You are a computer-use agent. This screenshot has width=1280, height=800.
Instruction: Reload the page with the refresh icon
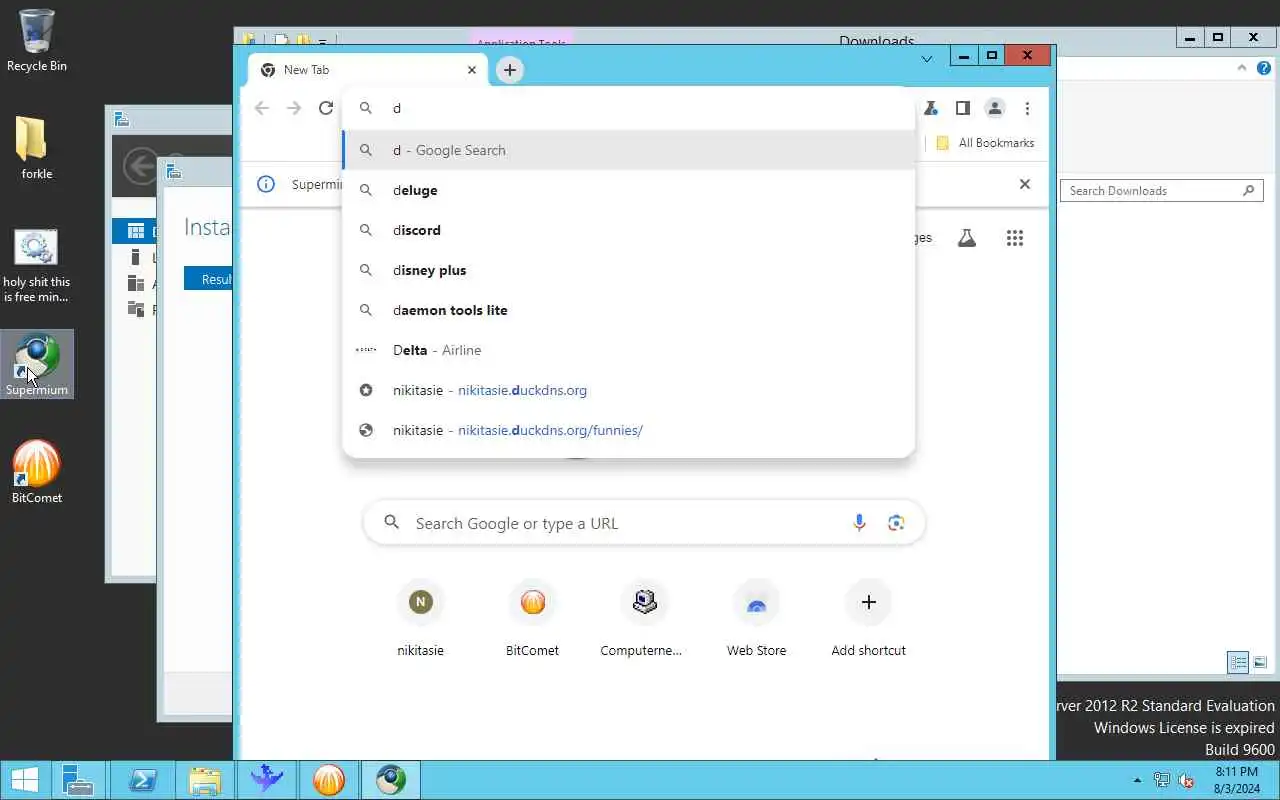[326, 108]
